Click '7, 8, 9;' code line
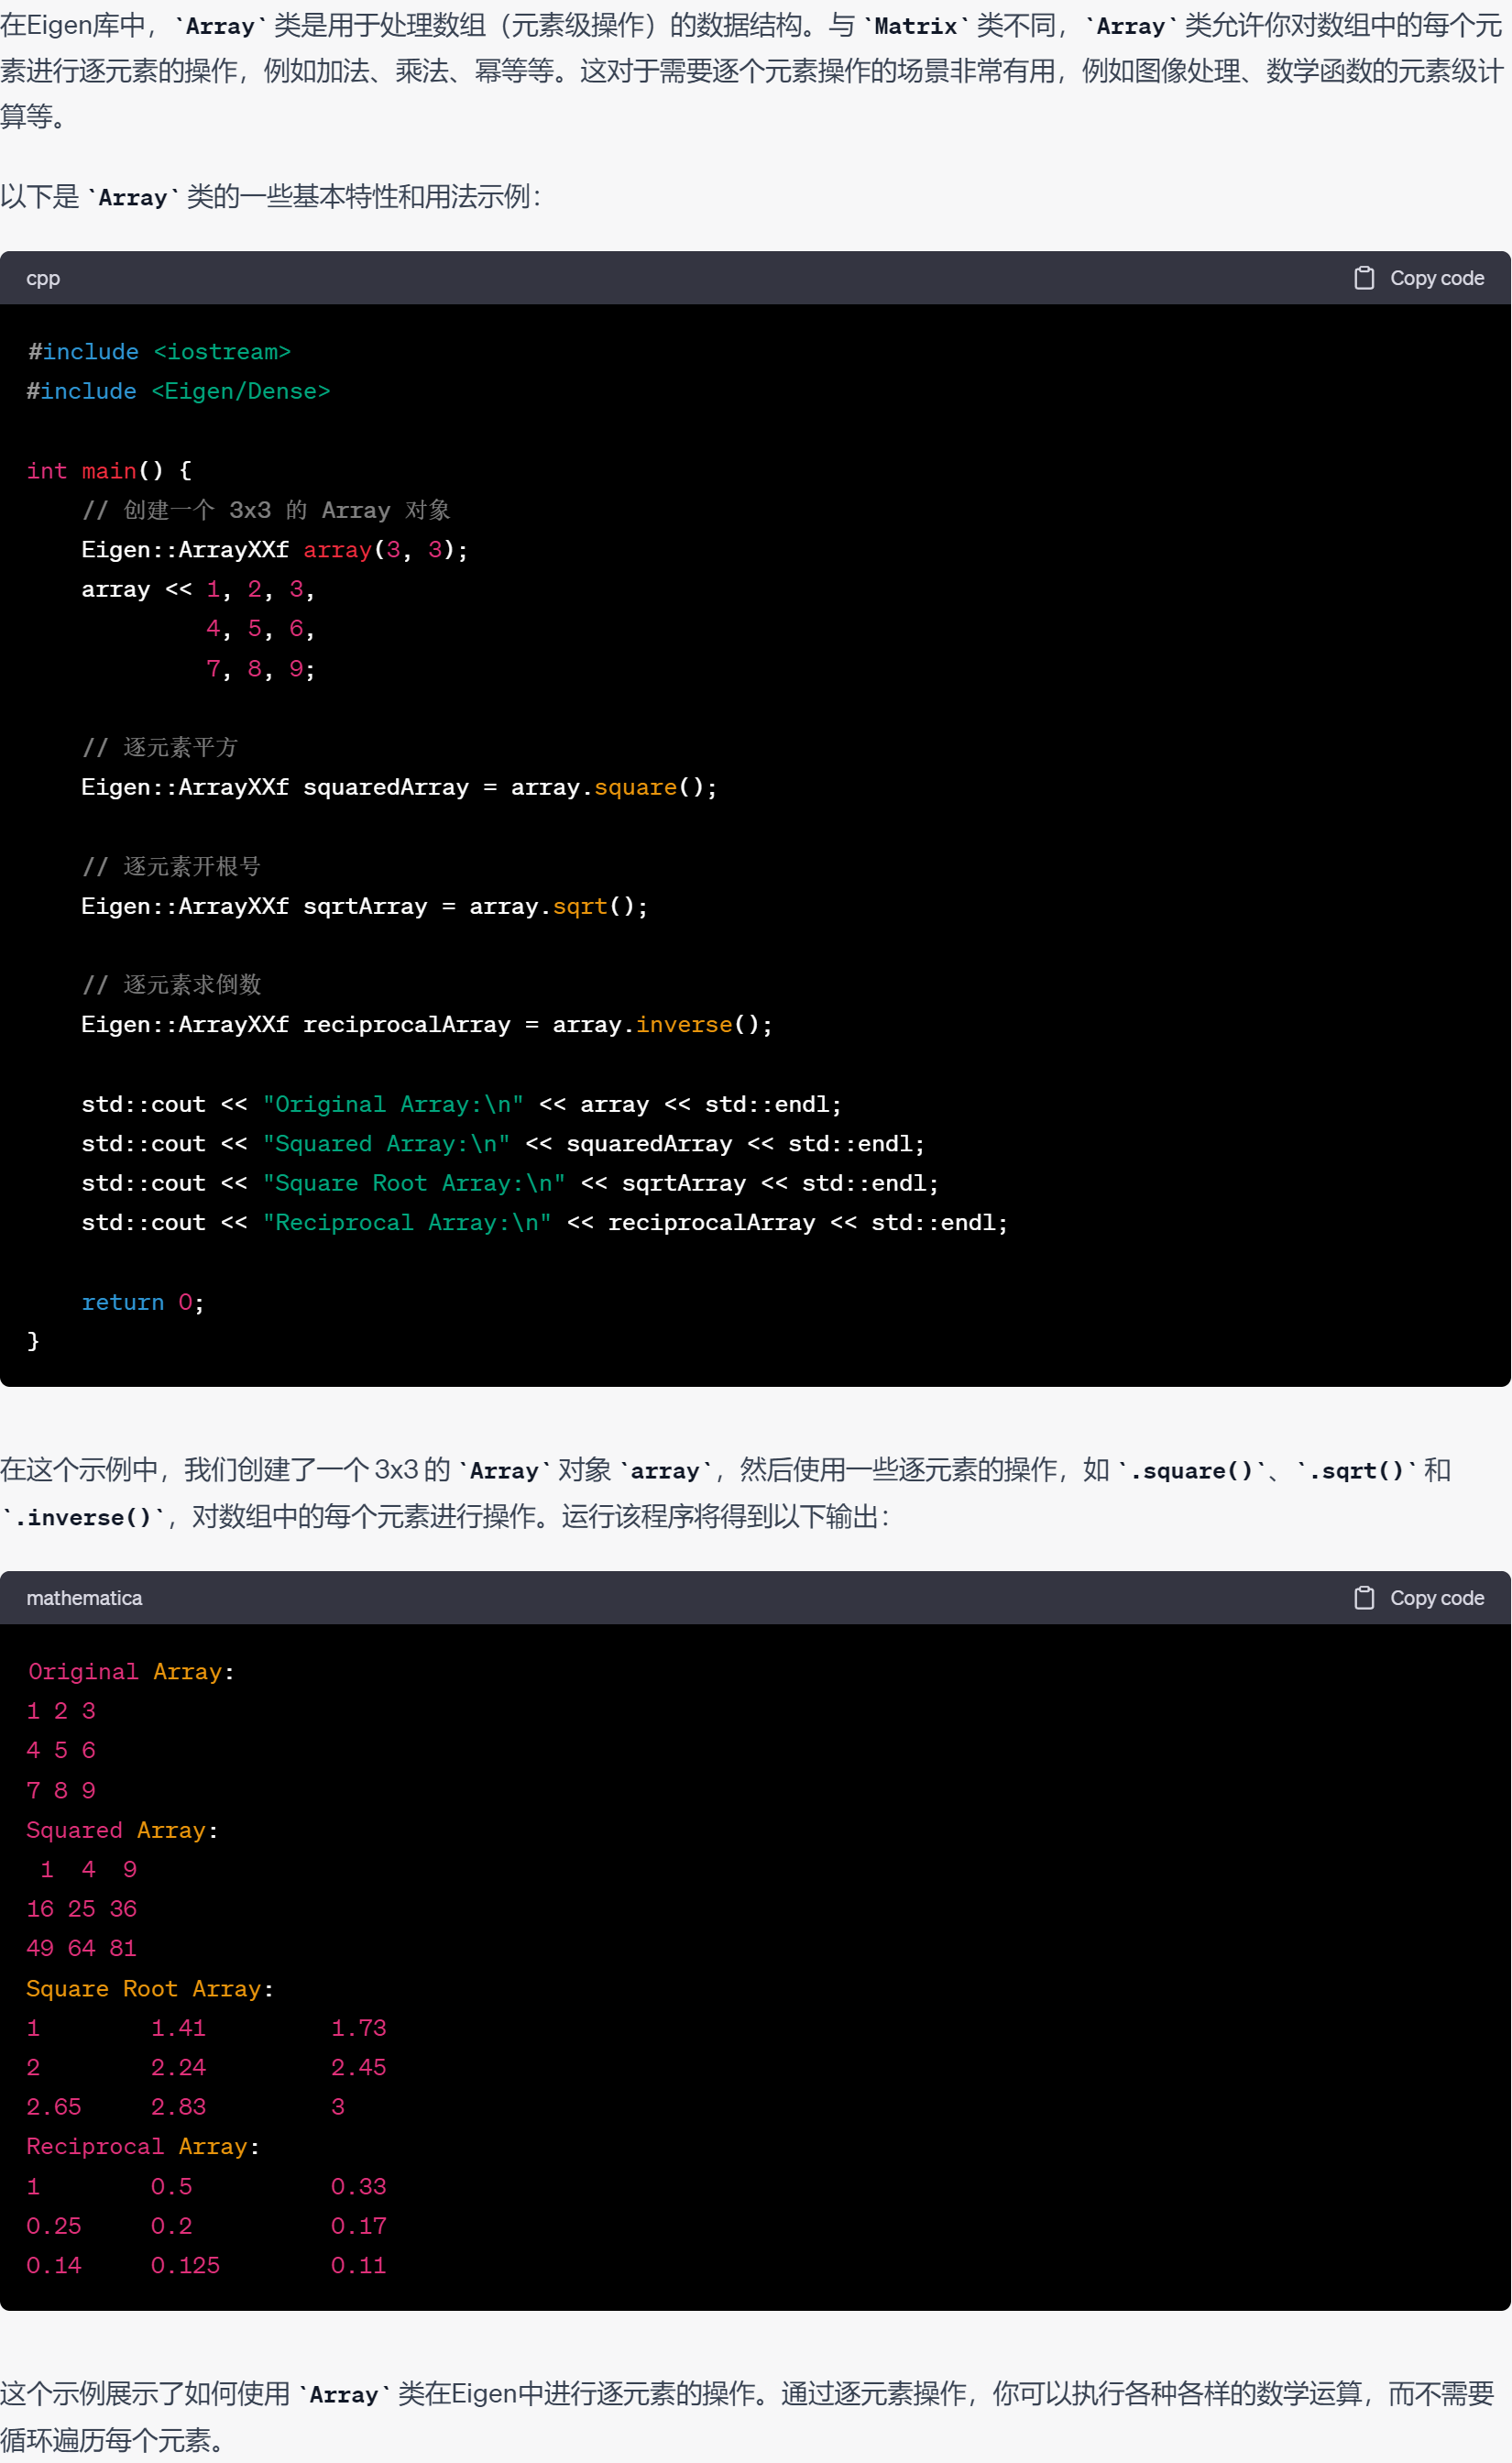 pyautogui.click(x=260, y=668)
